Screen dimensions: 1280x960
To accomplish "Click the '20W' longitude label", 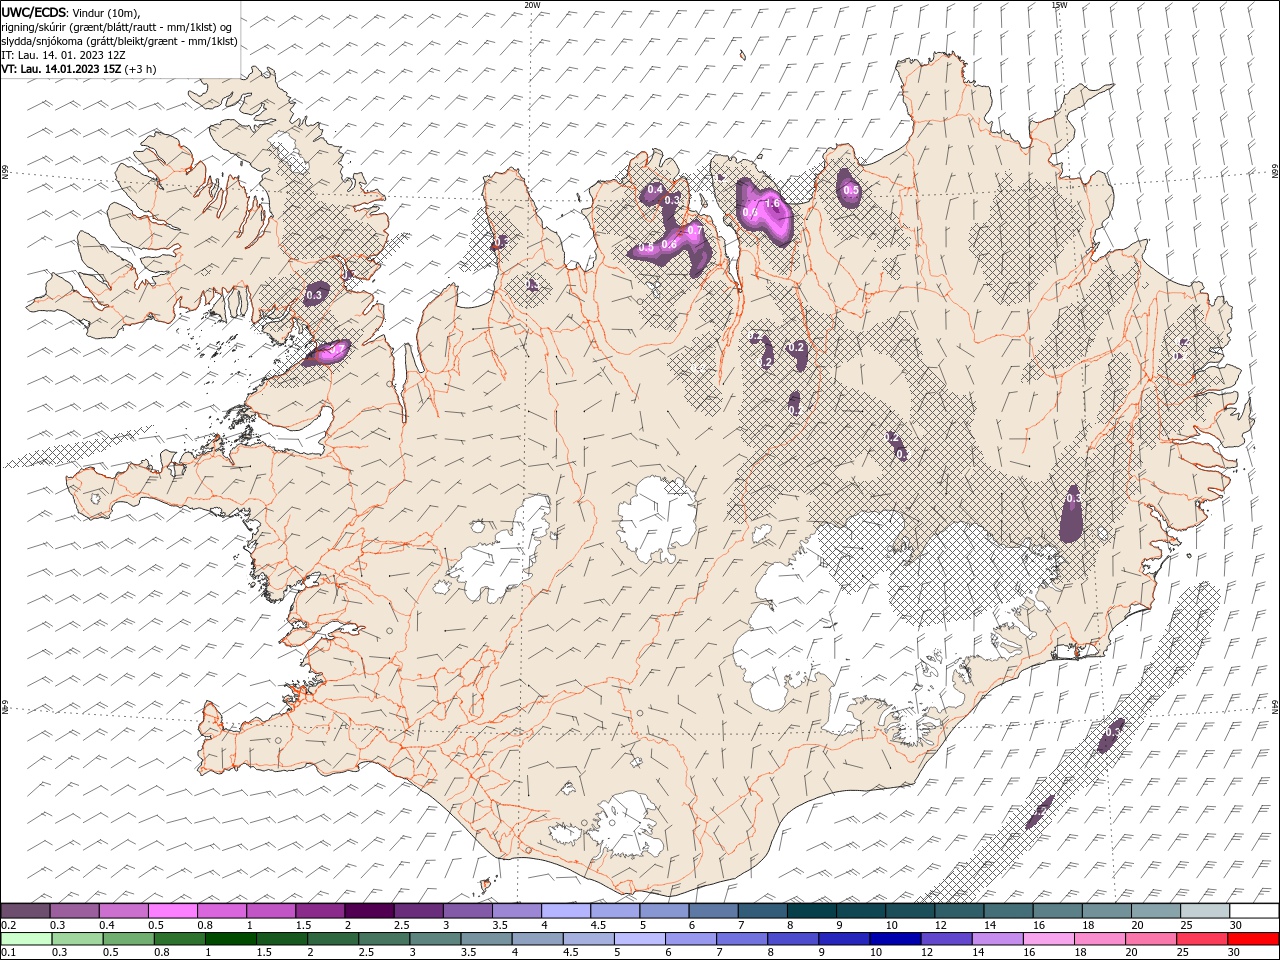I will (x=532, y=5).
